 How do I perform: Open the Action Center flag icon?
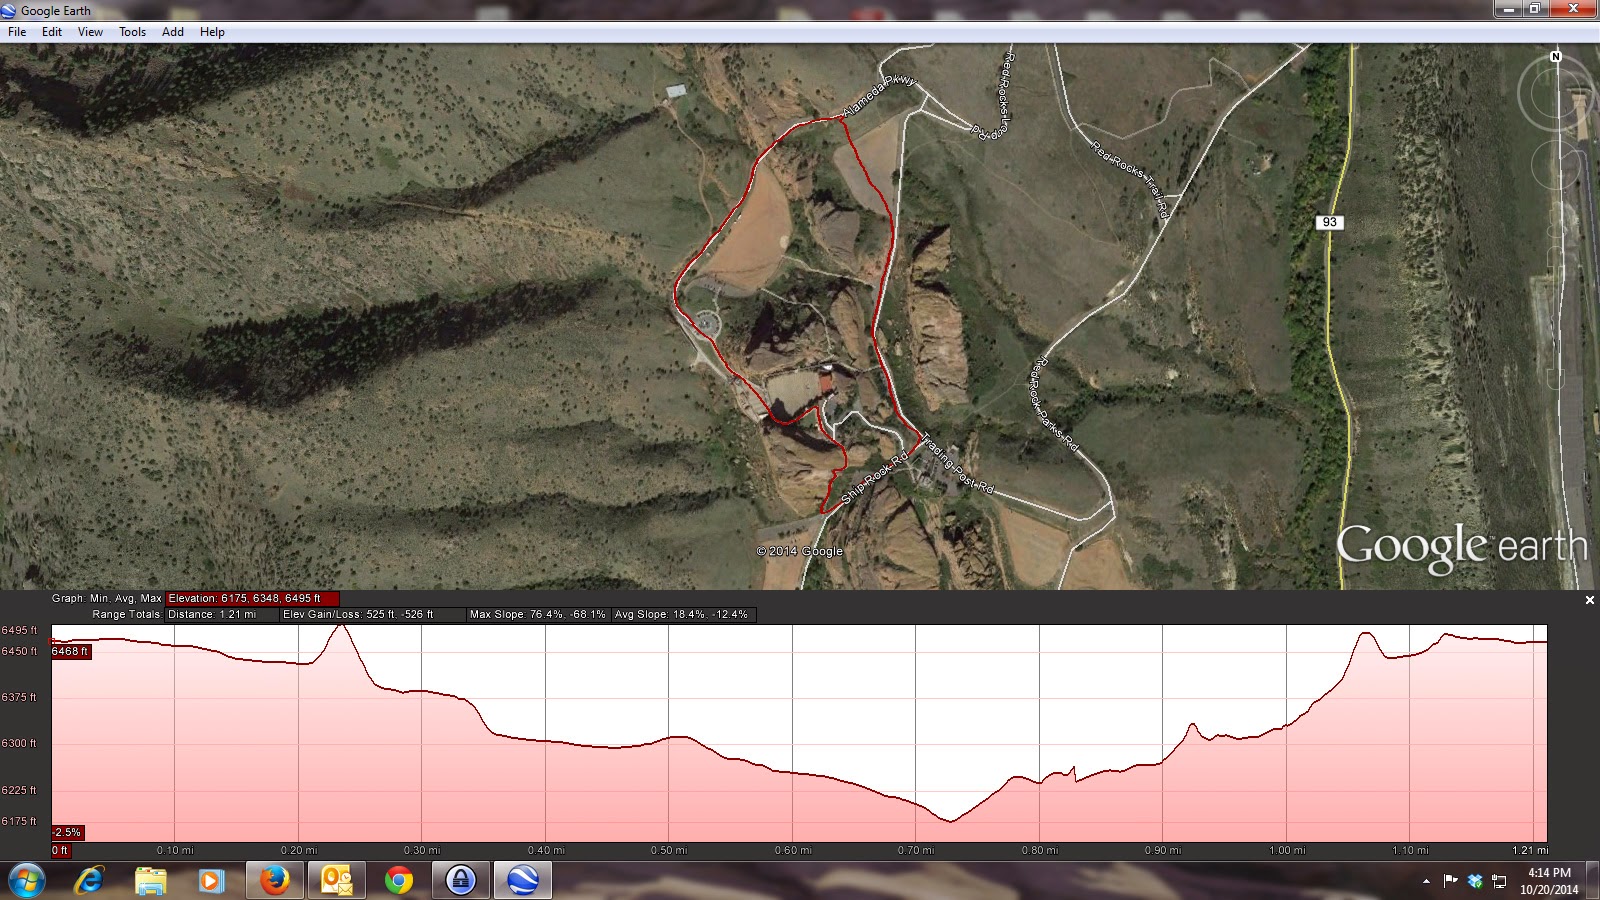1450,881
